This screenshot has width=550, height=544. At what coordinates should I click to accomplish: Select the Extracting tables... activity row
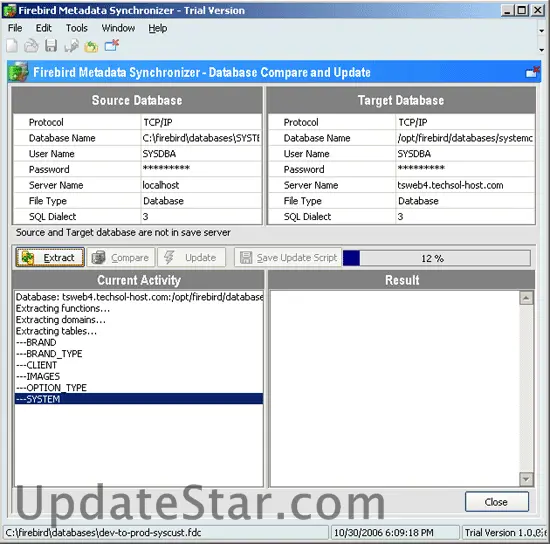coord(139,331)
